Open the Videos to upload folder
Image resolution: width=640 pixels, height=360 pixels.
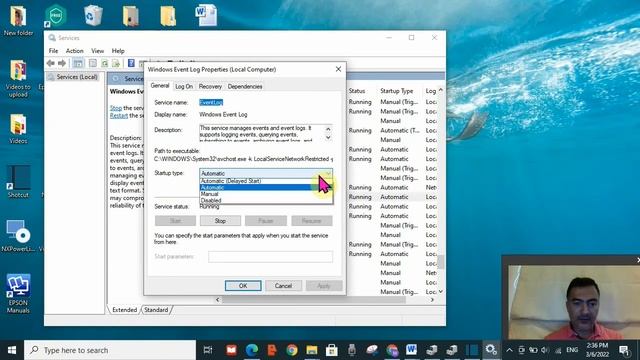(x=18, y=79)
